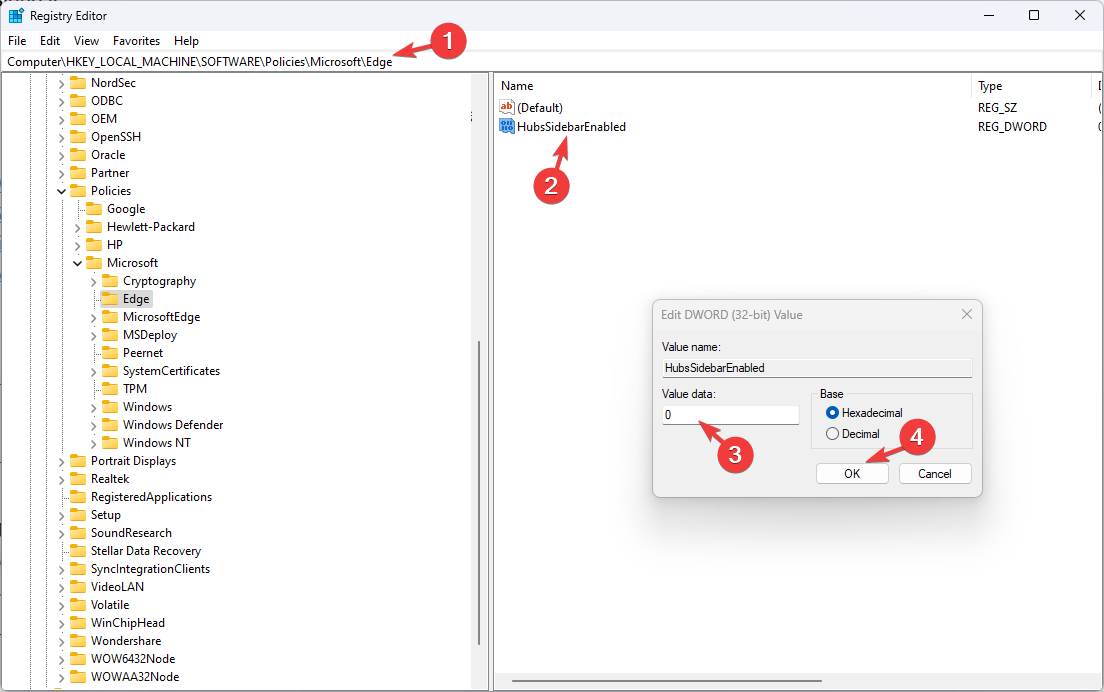Expand the Cryptography tree node

94,282
